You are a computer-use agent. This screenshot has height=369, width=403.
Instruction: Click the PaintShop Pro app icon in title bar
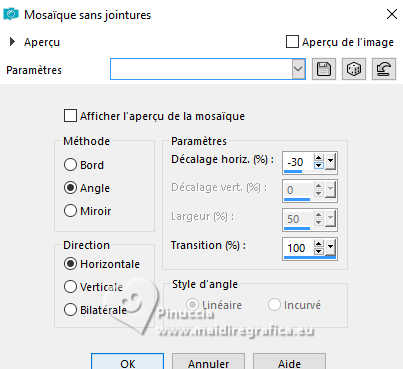(x=11, y=14)
